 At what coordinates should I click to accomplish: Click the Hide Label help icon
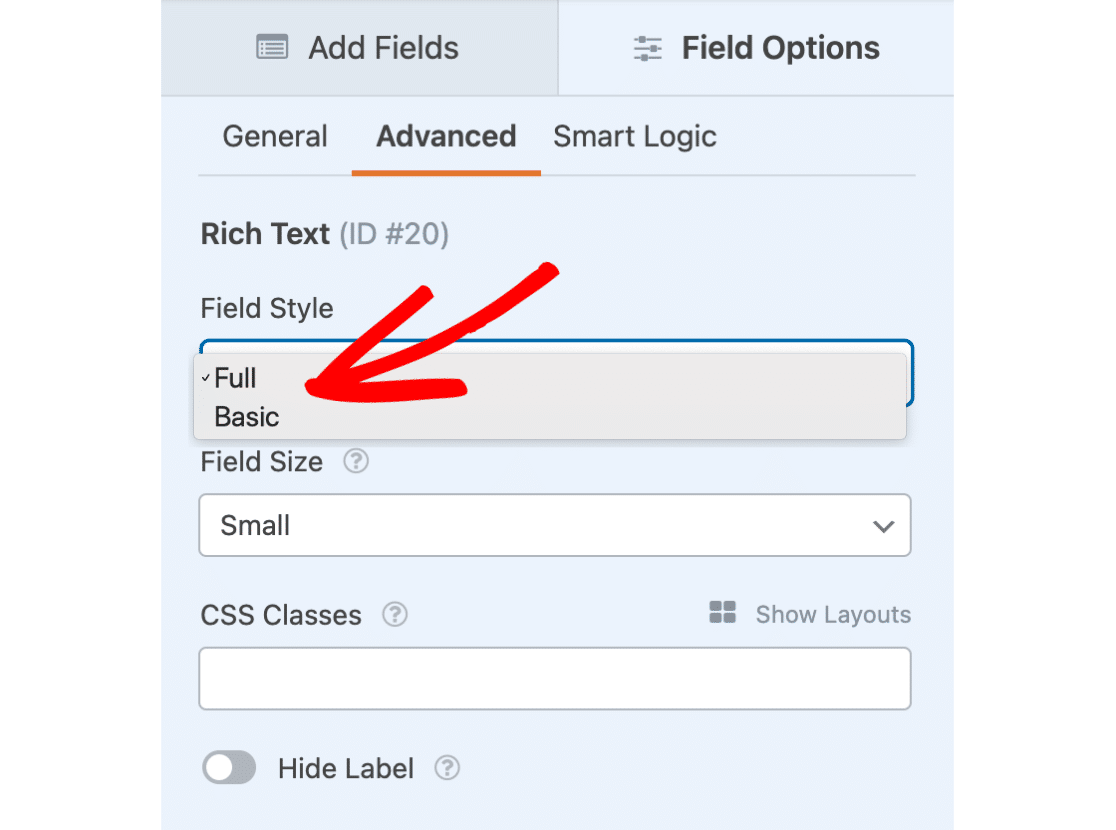[447, 768]
